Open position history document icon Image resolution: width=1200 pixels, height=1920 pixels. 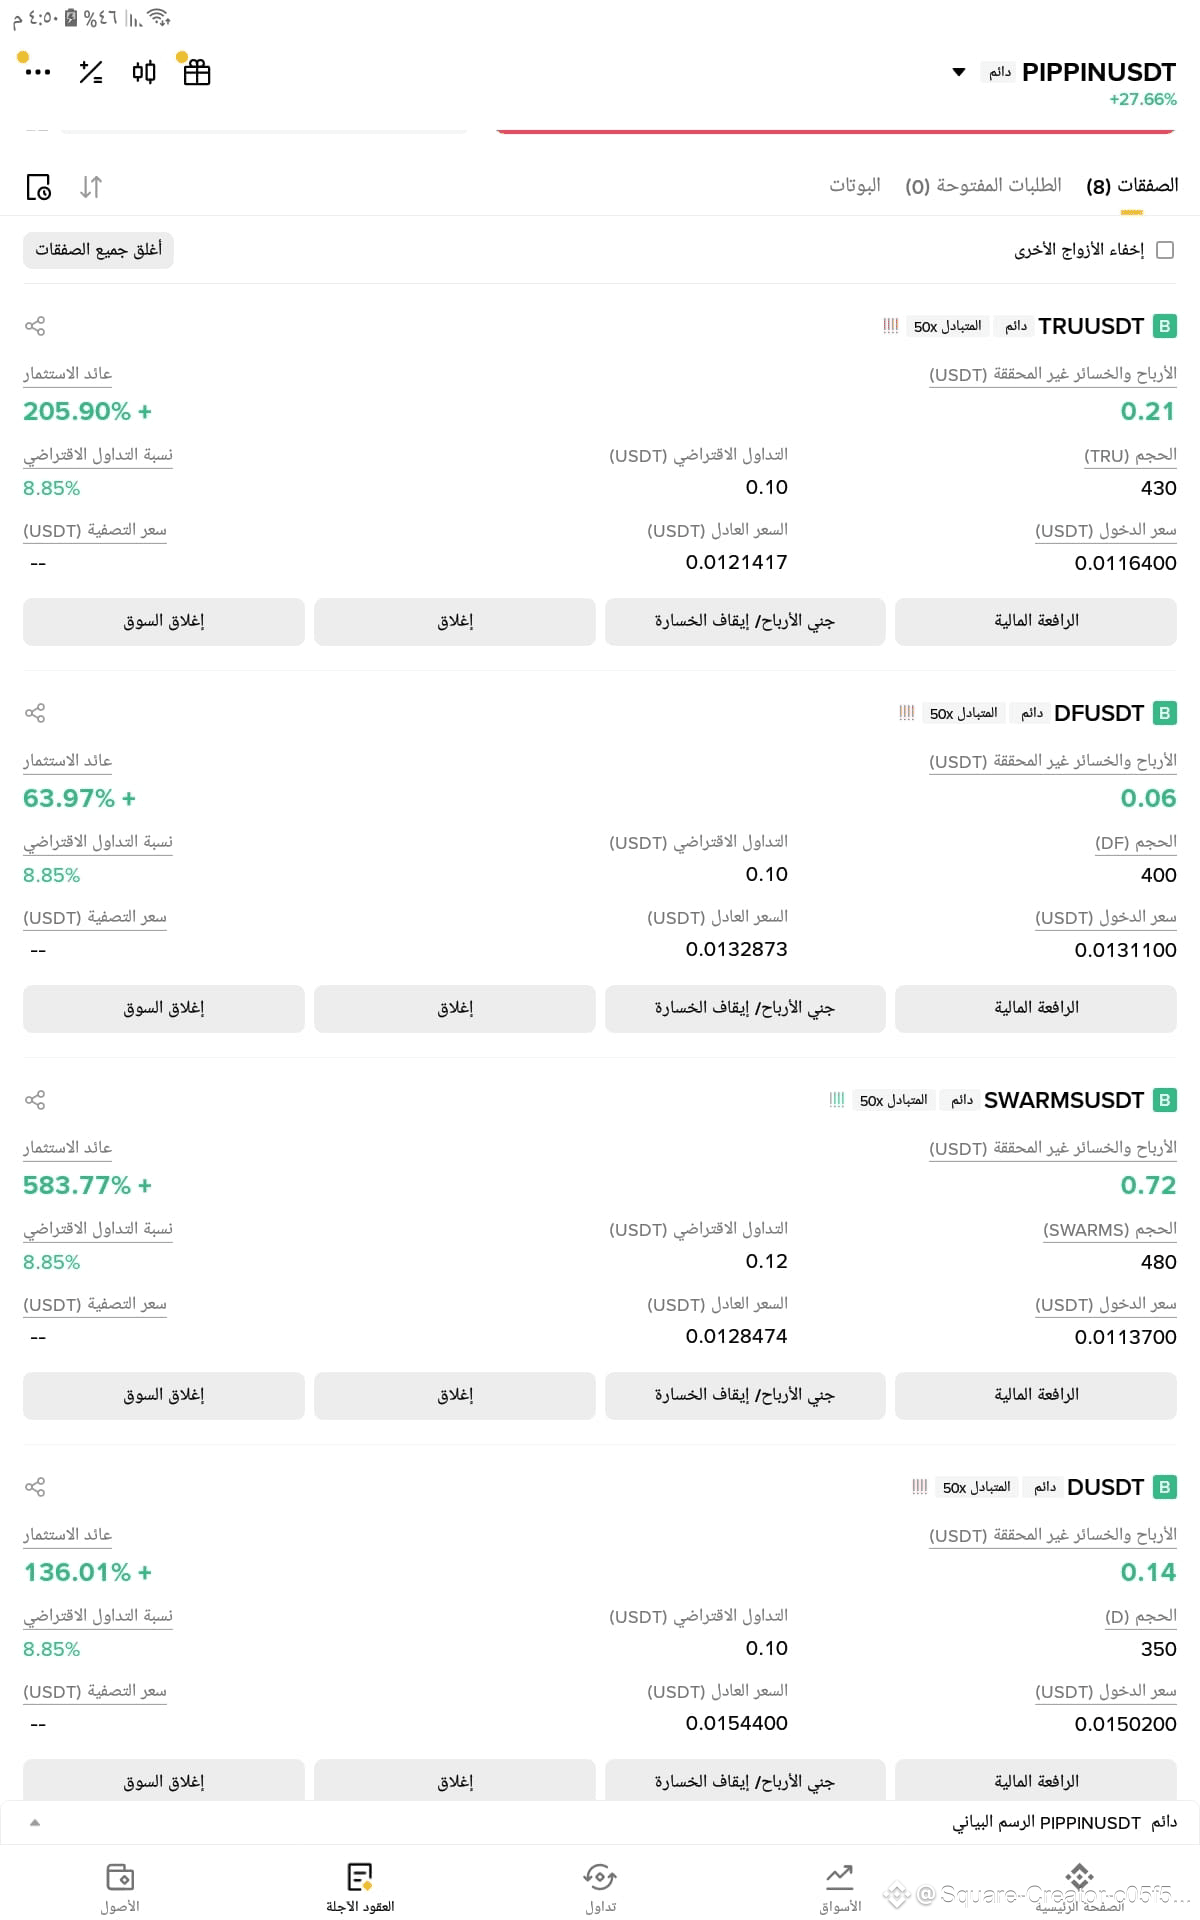tap(38, 187)
